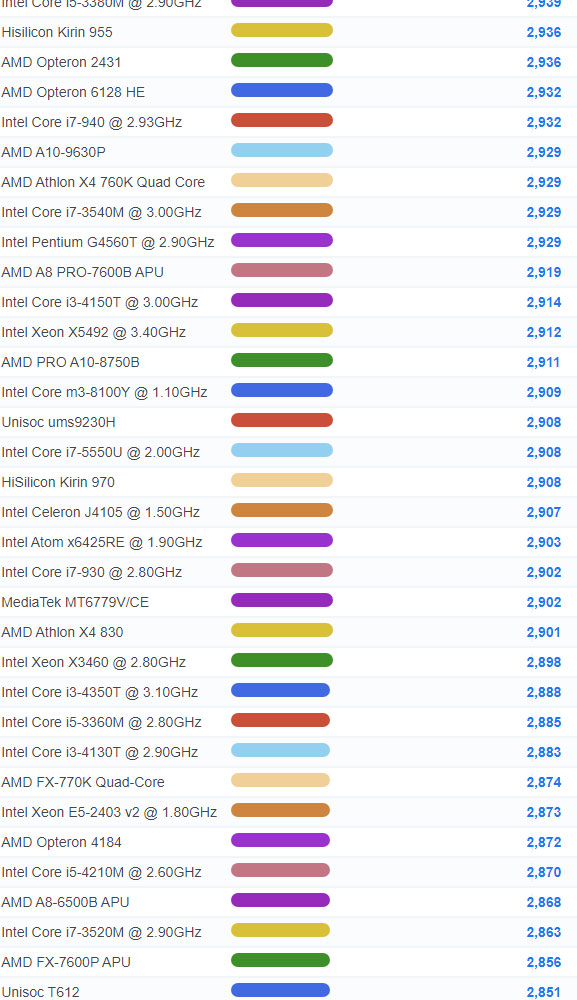Open Intel Core i7-5550U @ 2.00GHz
This screenshot has width=577, height=1000.
101,452
